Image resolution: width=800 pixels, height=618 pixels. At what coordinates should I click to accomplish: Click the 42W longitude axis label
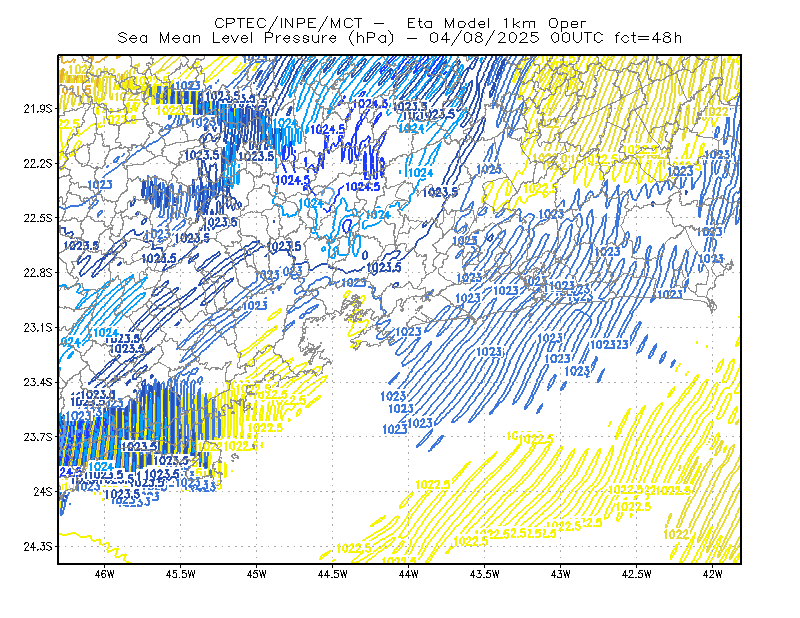[x=713, y=574]
